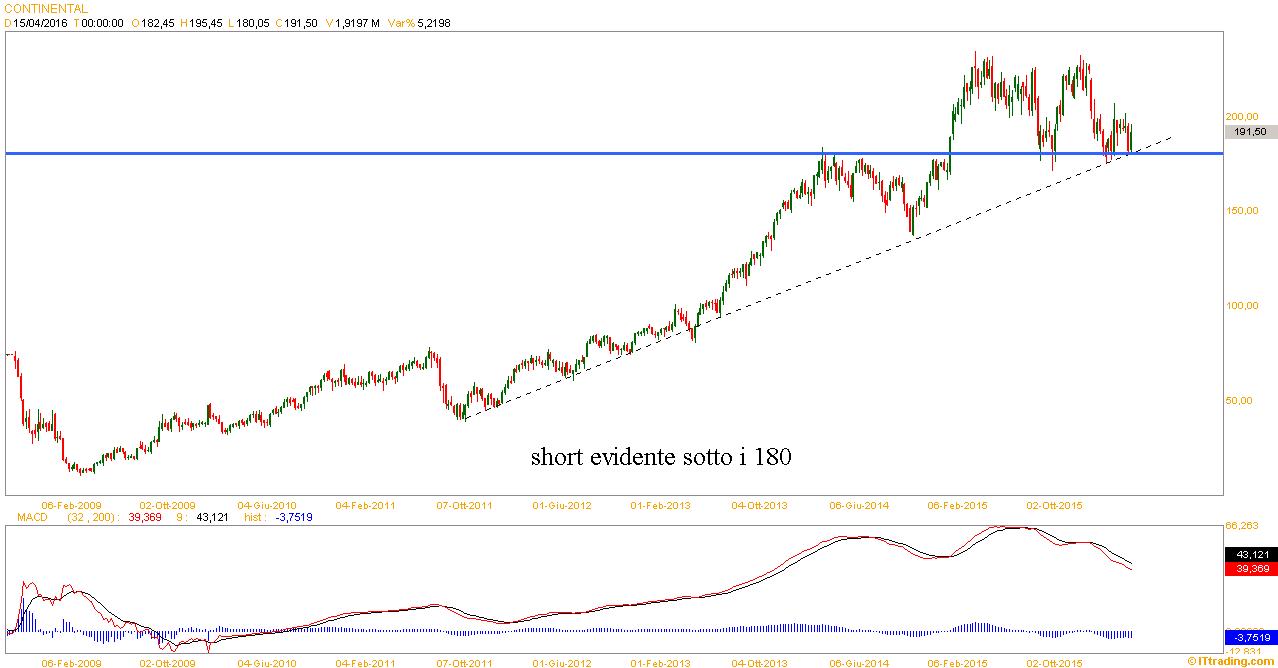Click the 200,00 price axis label
The image size is (1278, 668).
(1241, 116)
